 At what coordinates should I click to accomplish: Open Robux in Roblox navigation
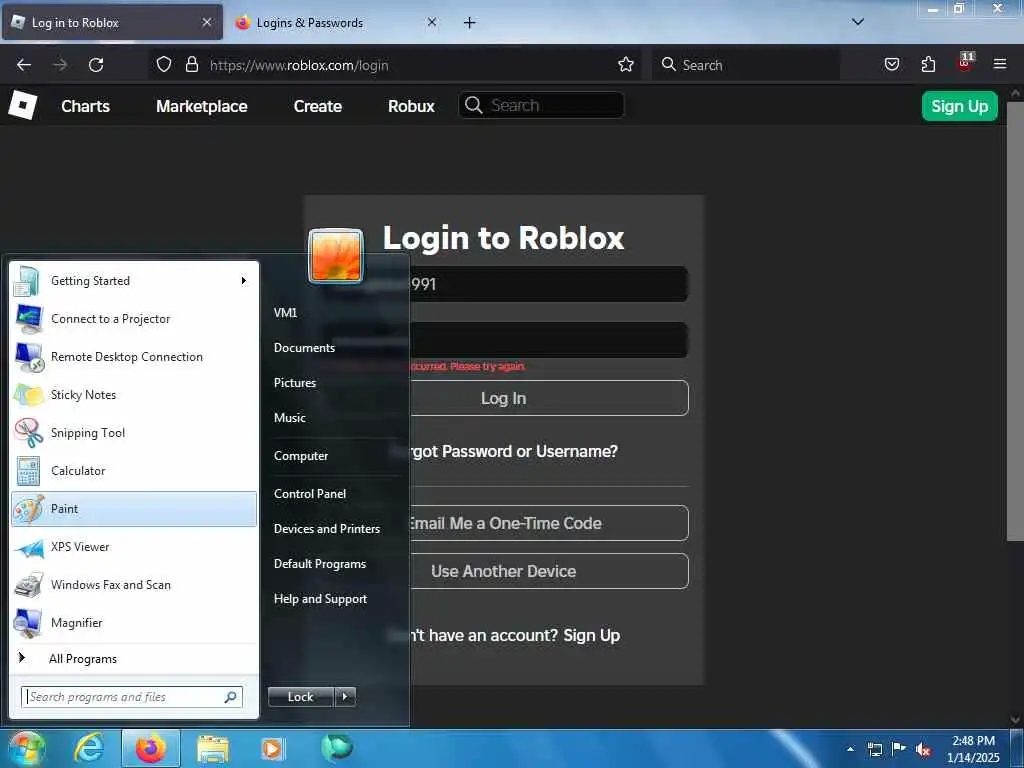411,106
